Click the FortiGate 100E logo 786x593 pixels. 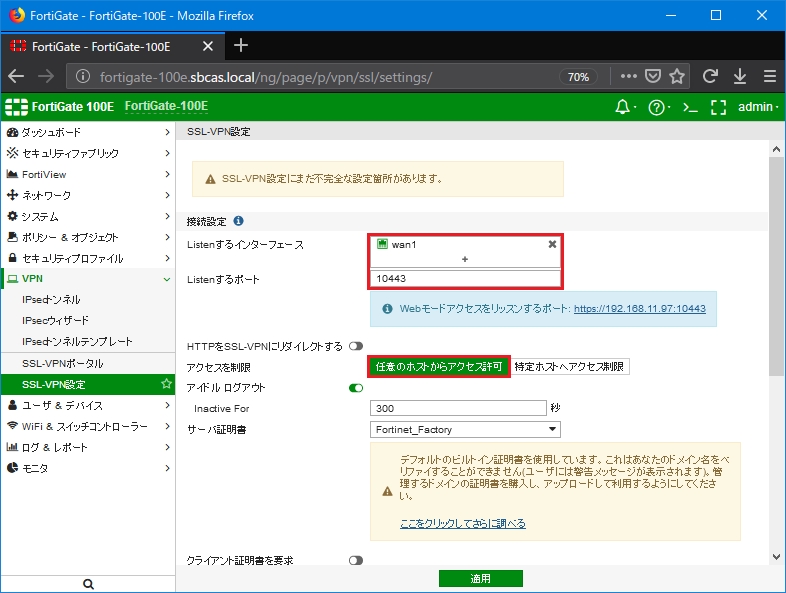(x=59, y=107)
